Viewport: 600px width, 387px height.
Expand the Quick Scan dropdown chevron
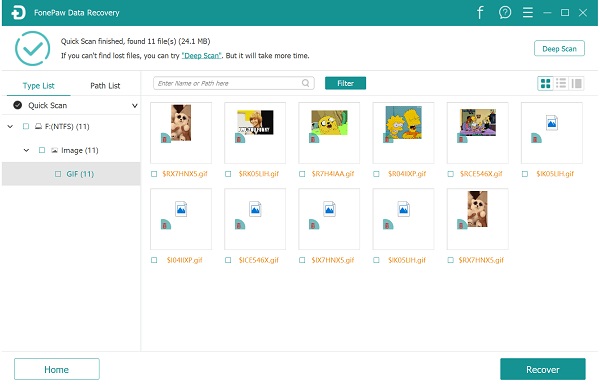coord(134,106)
